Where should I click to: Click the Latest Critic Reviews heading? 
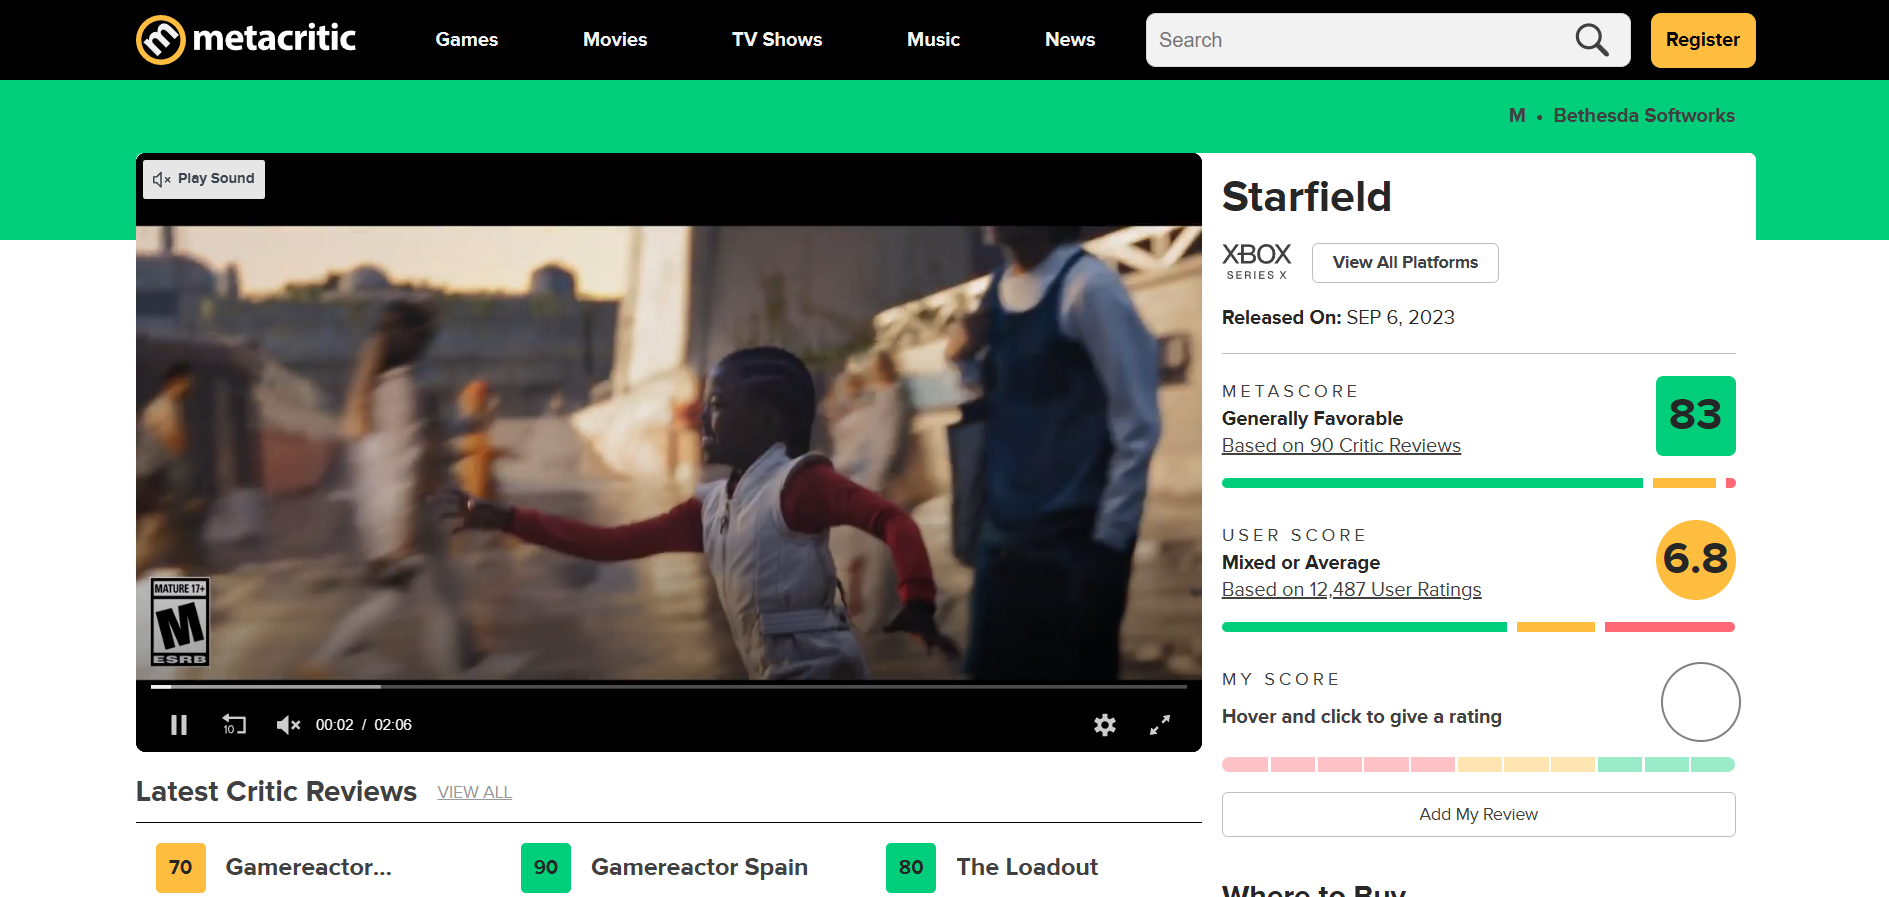click(x=276, y=792)
